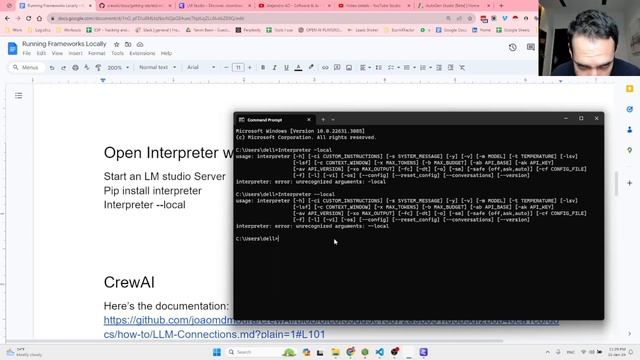Open the highlight color picker
Viewport: 640px width, 360px height.
(311, 68)
